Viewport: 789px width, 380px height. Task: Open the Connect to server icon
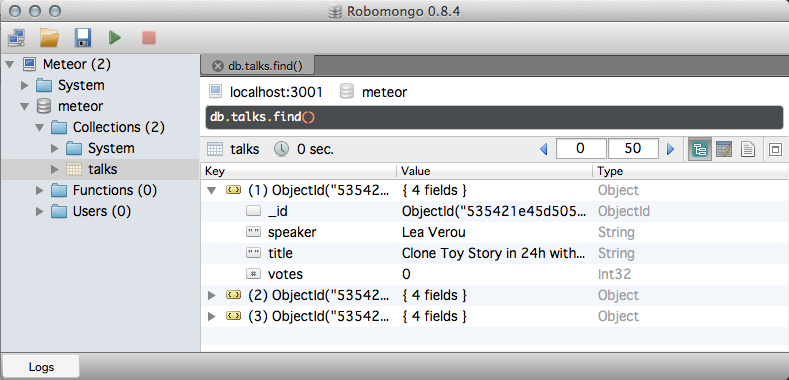[16, 38]
